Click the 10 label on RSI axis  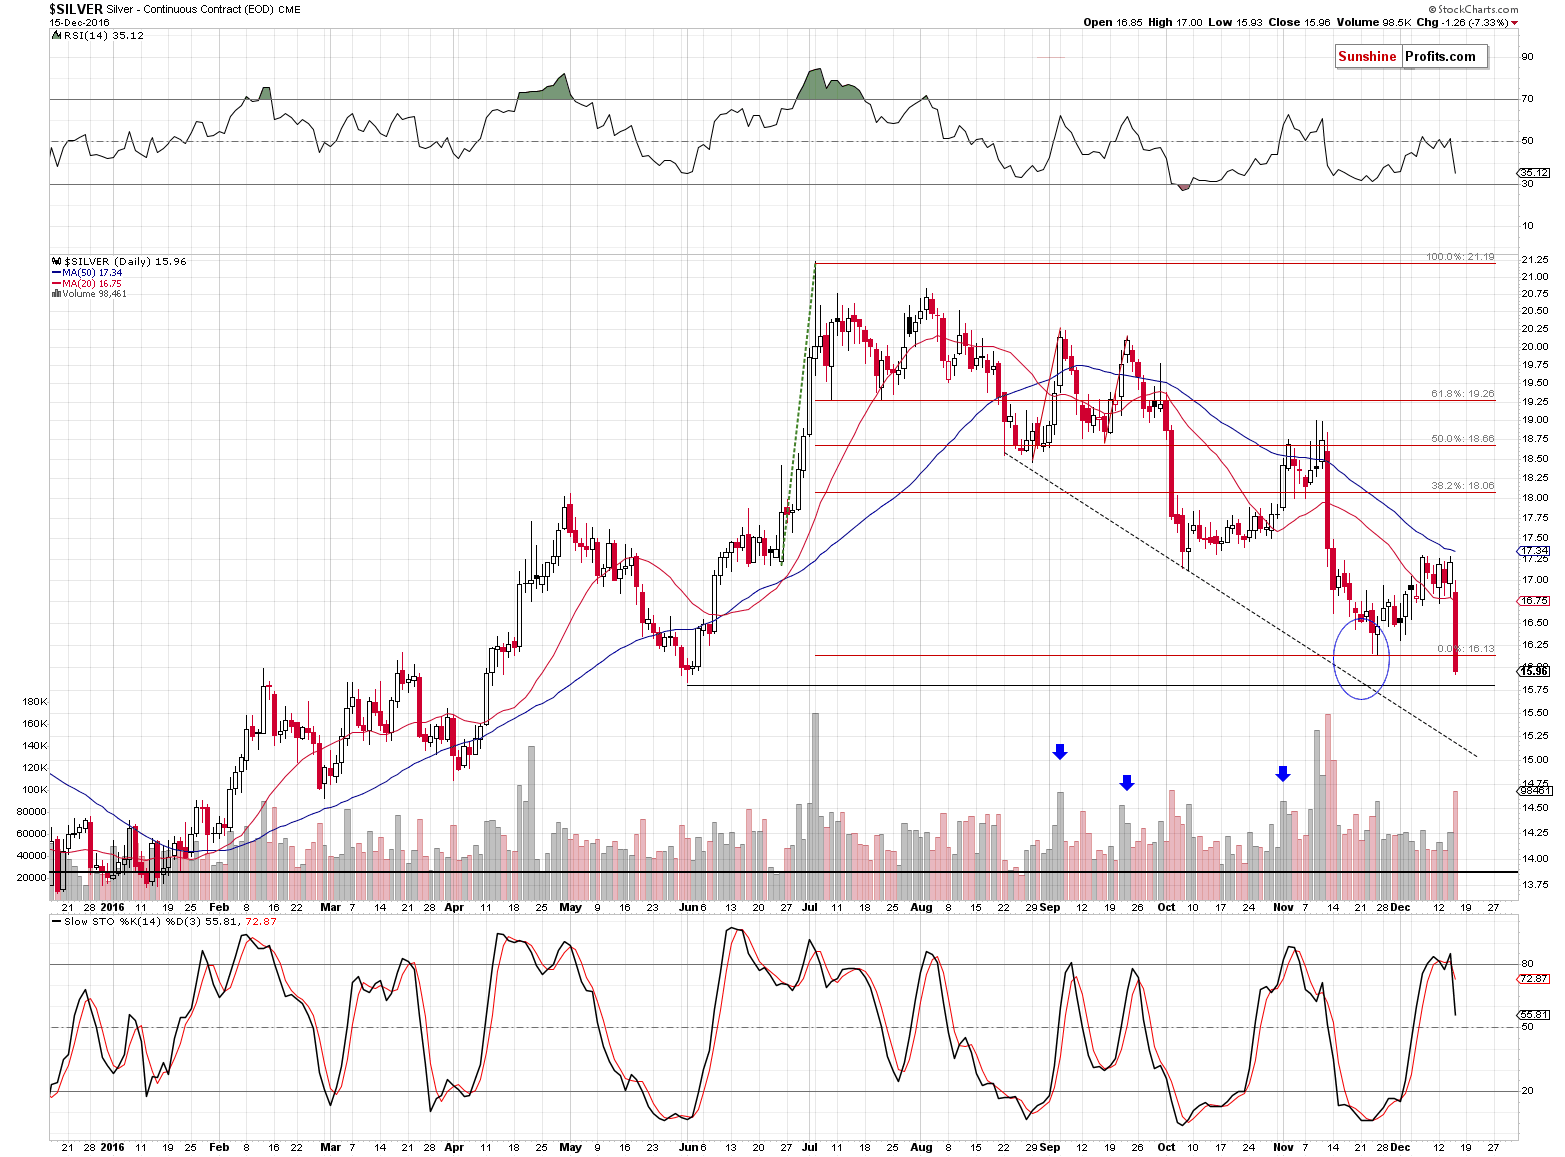tap(1527, 226)
